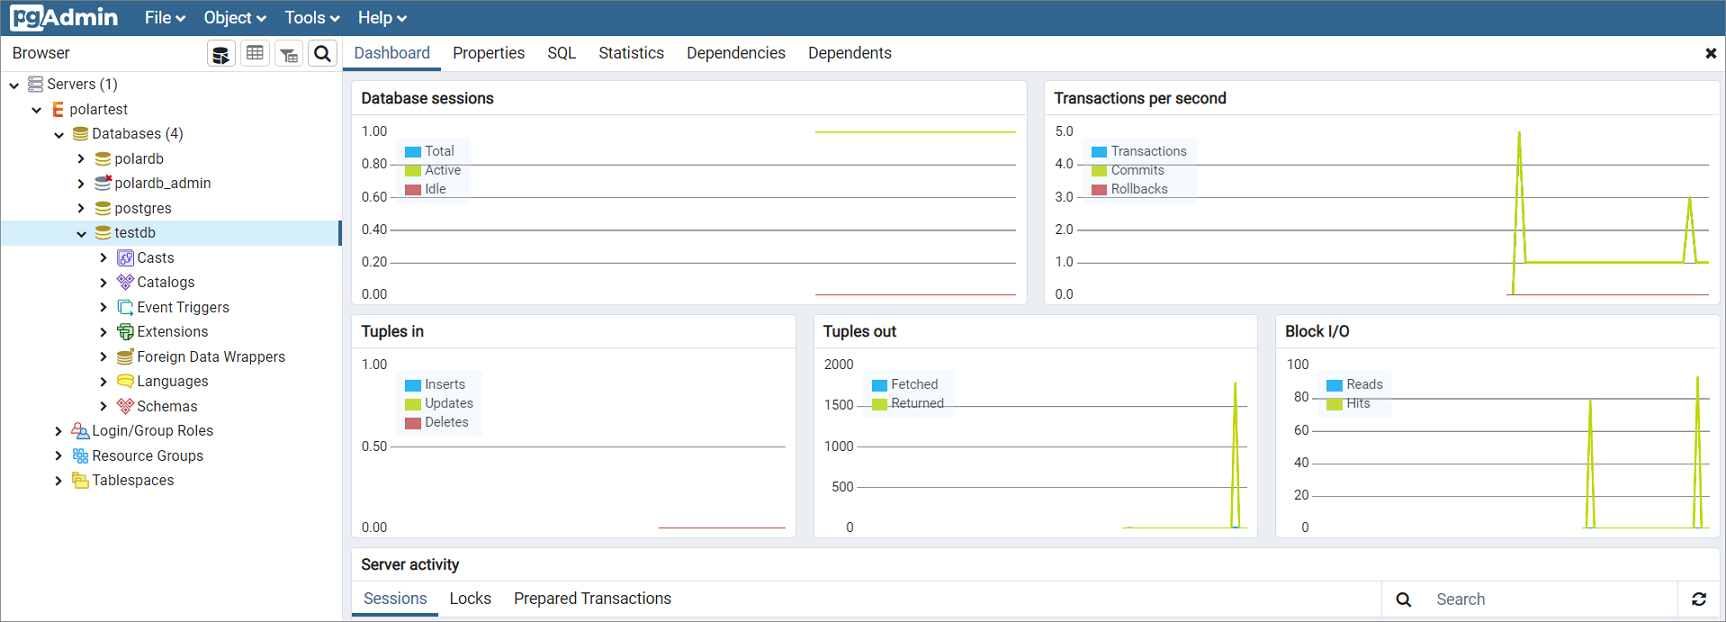Expand the Login/Group Roles node
The height and width of the screenshot is (622, 1726).
click(58, 431)
